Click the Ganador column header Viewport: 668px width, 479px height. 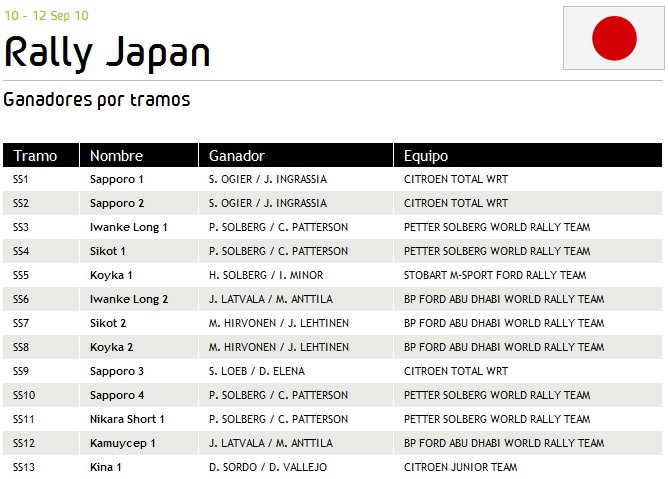tap(236, 156)
